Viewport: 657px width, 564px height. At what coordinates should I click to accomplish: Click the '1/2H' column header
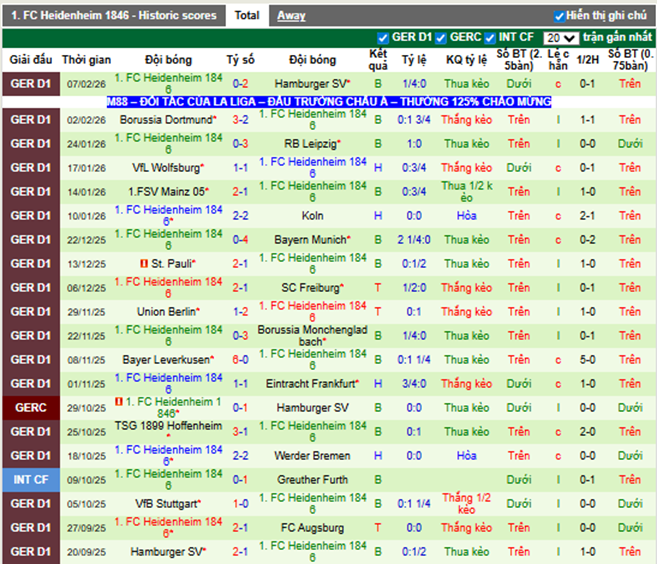(587, 60)
